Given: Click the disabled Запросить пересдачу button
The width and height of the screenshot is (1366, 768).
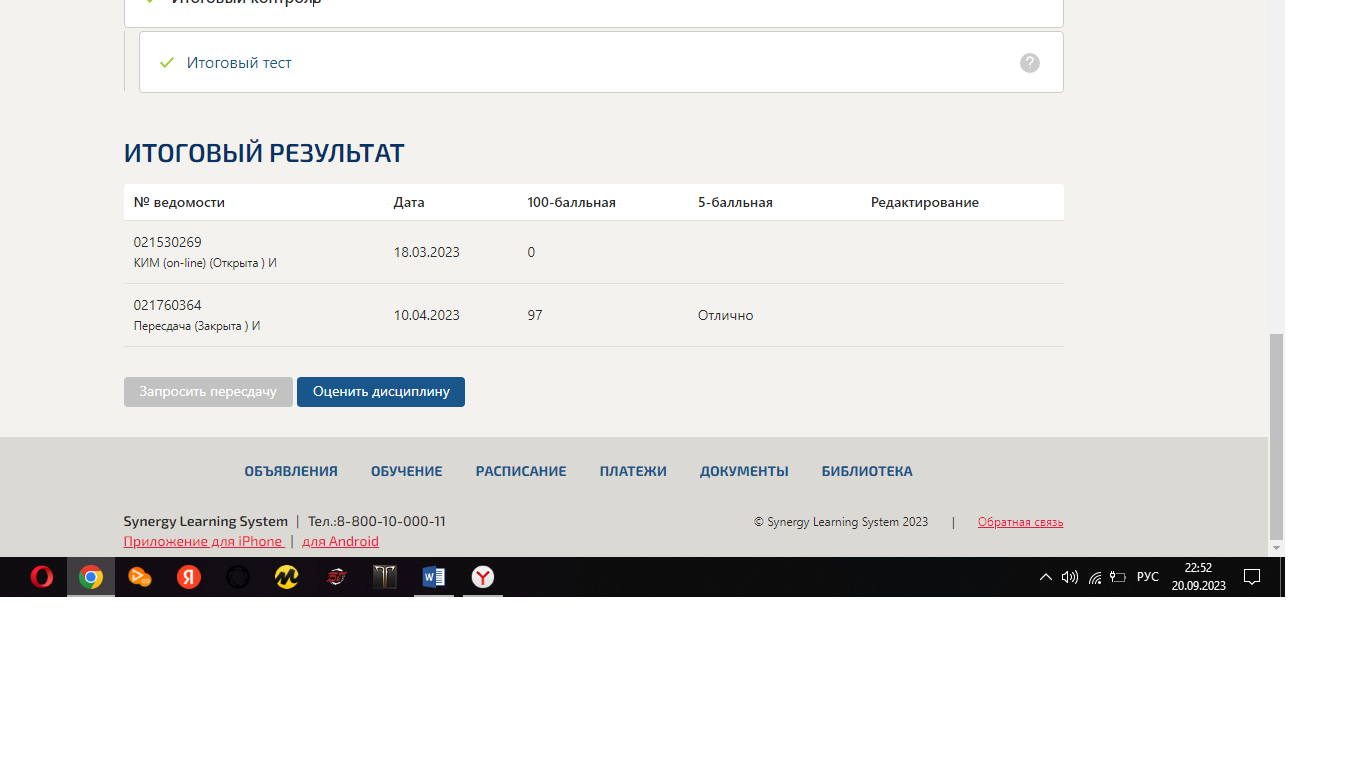Looking at the screenshot, I should 208,392.
